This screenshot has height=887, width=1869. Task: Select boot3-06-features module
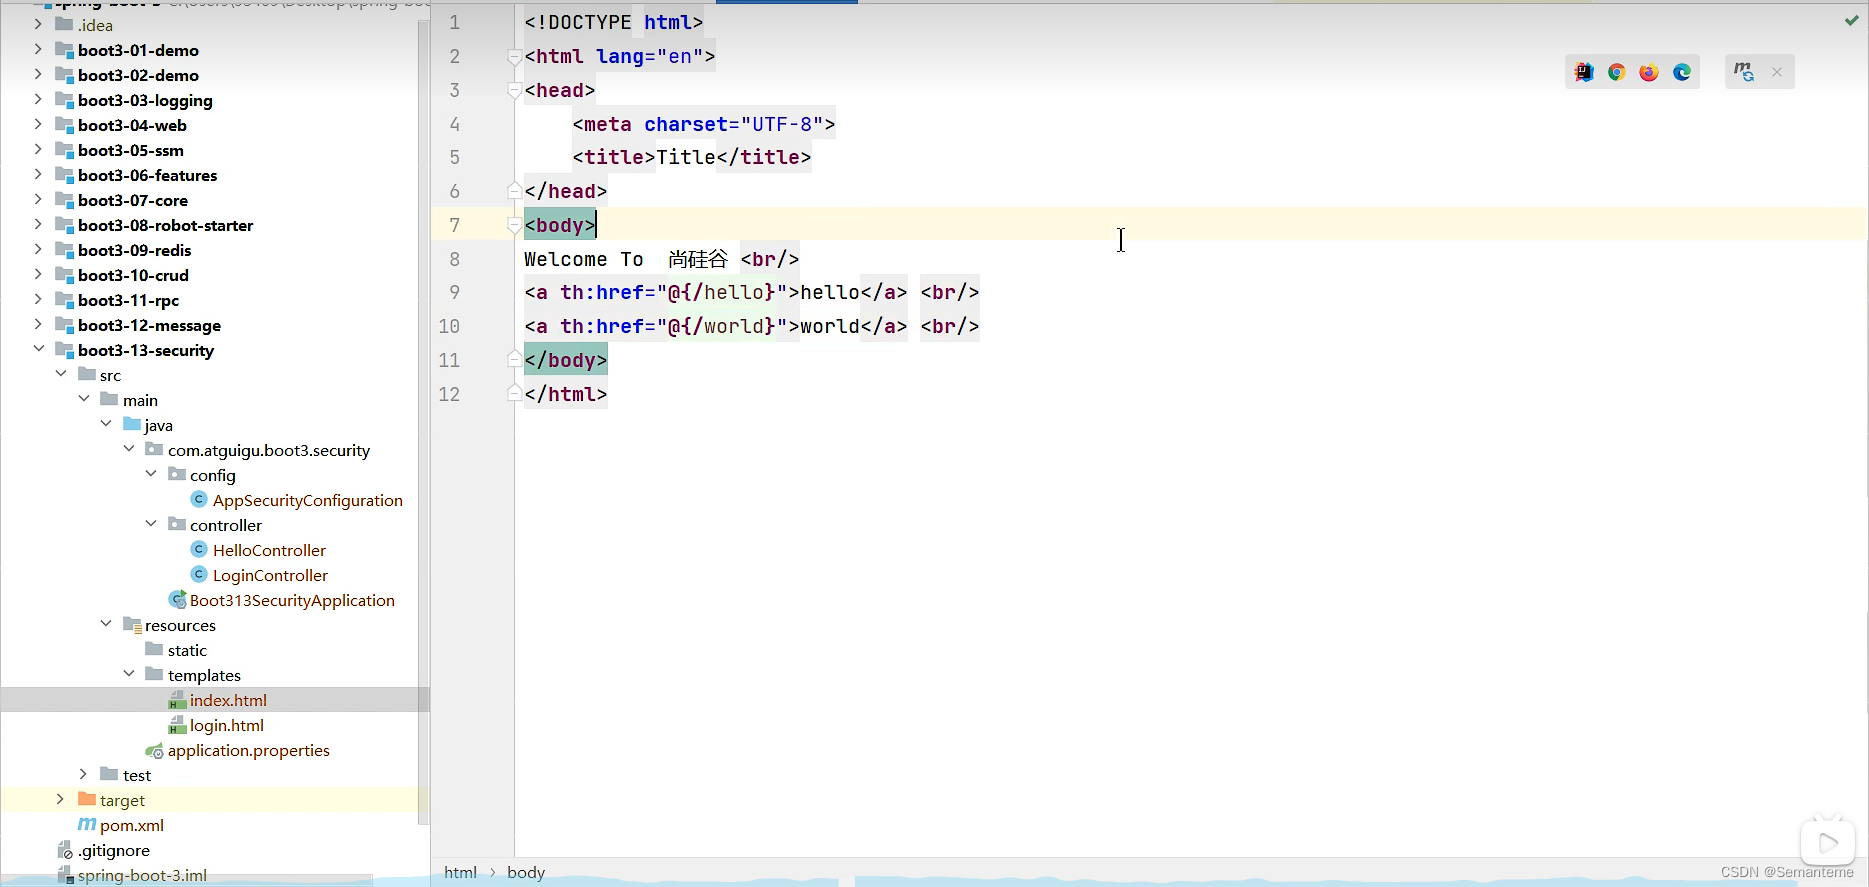[148, 175]
